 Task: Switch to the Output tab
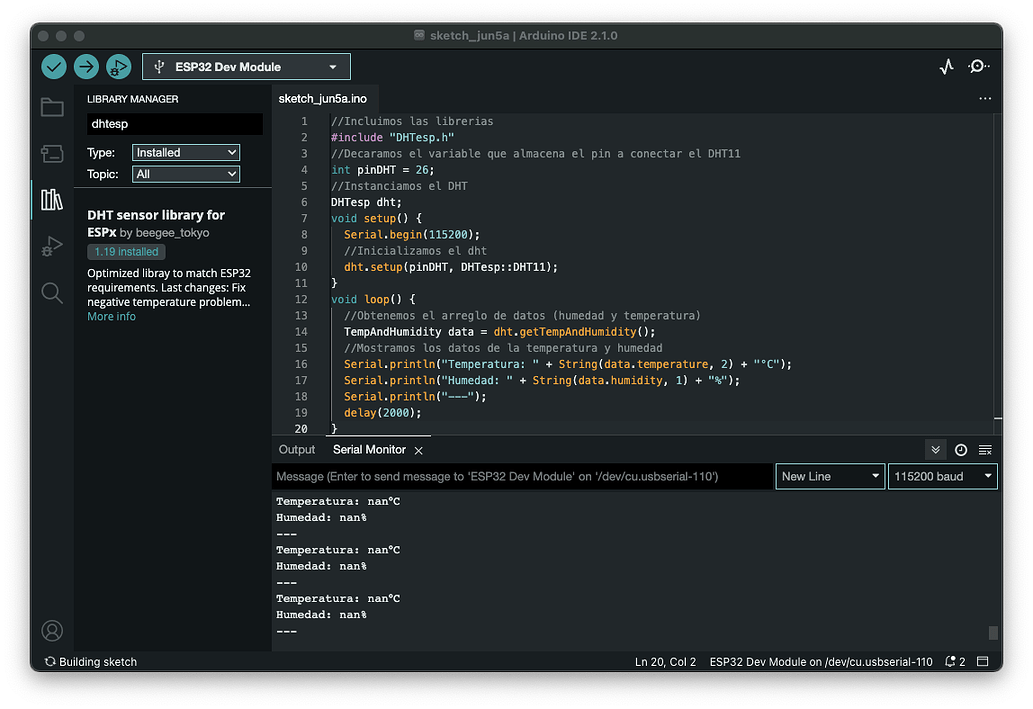pyautogui.click(x=297, y=450)
